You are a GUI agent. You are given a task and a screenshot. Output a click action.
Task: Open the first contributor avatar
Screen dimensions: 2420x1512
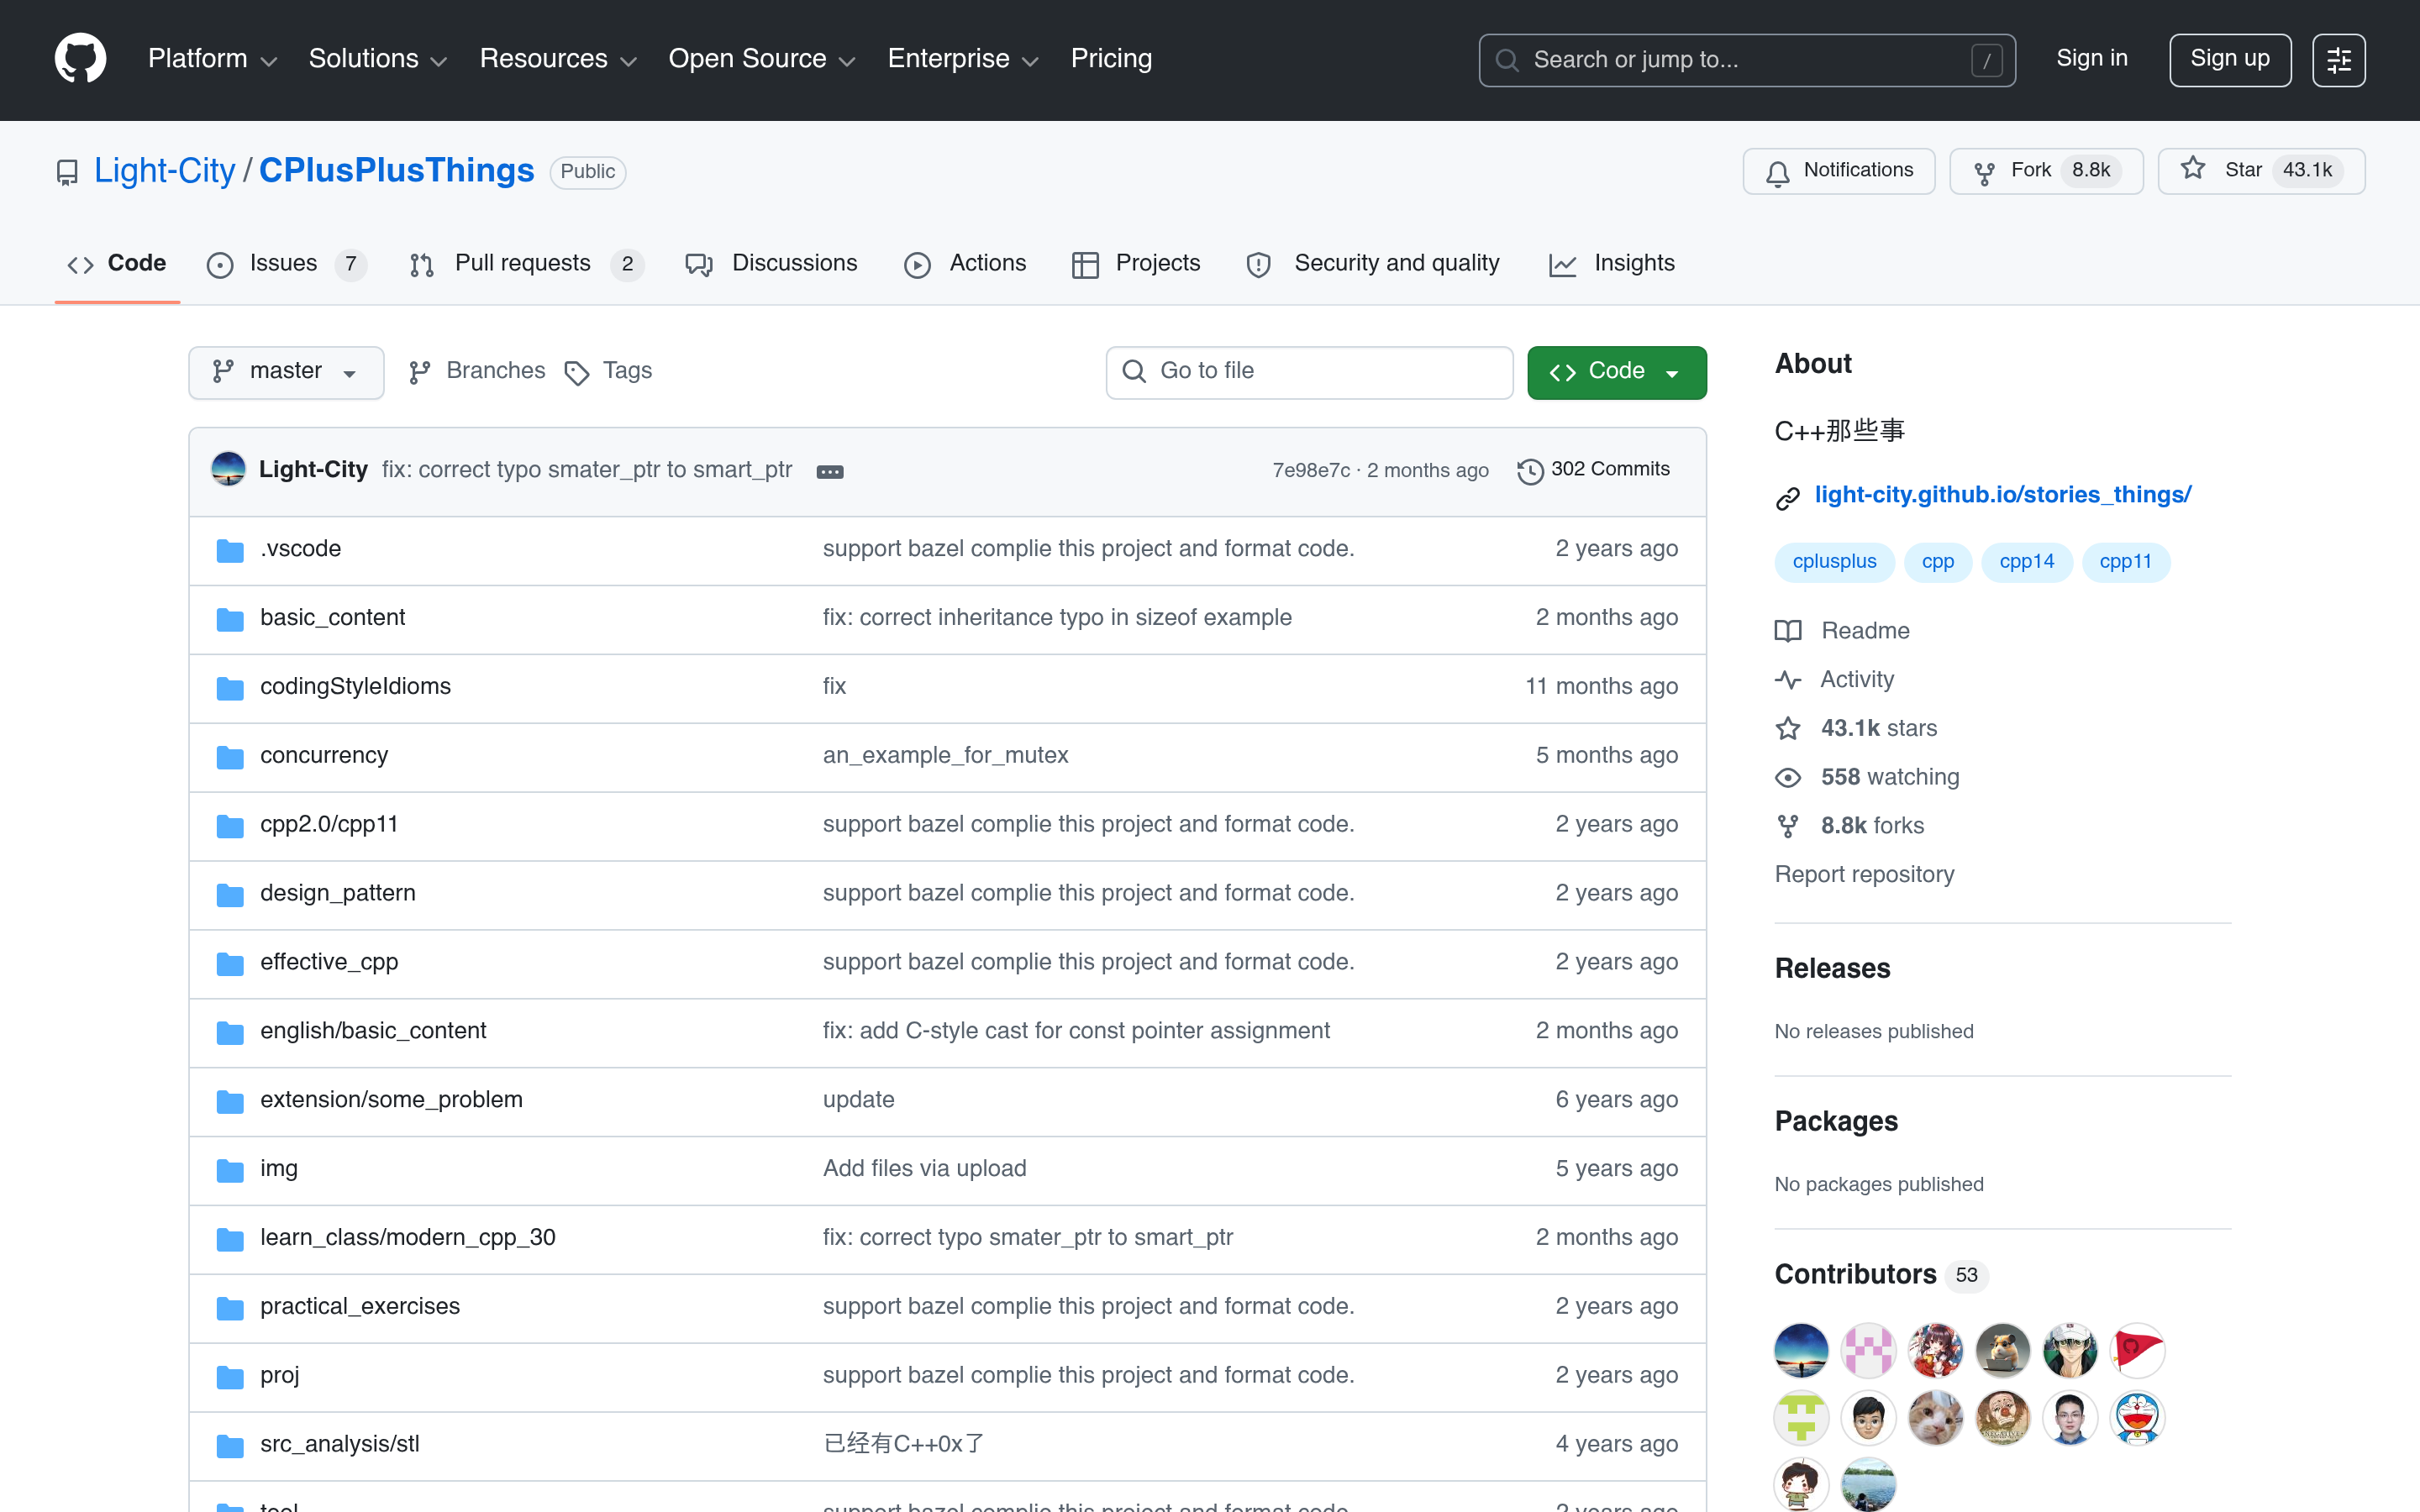click(x=1801, y=1350)
